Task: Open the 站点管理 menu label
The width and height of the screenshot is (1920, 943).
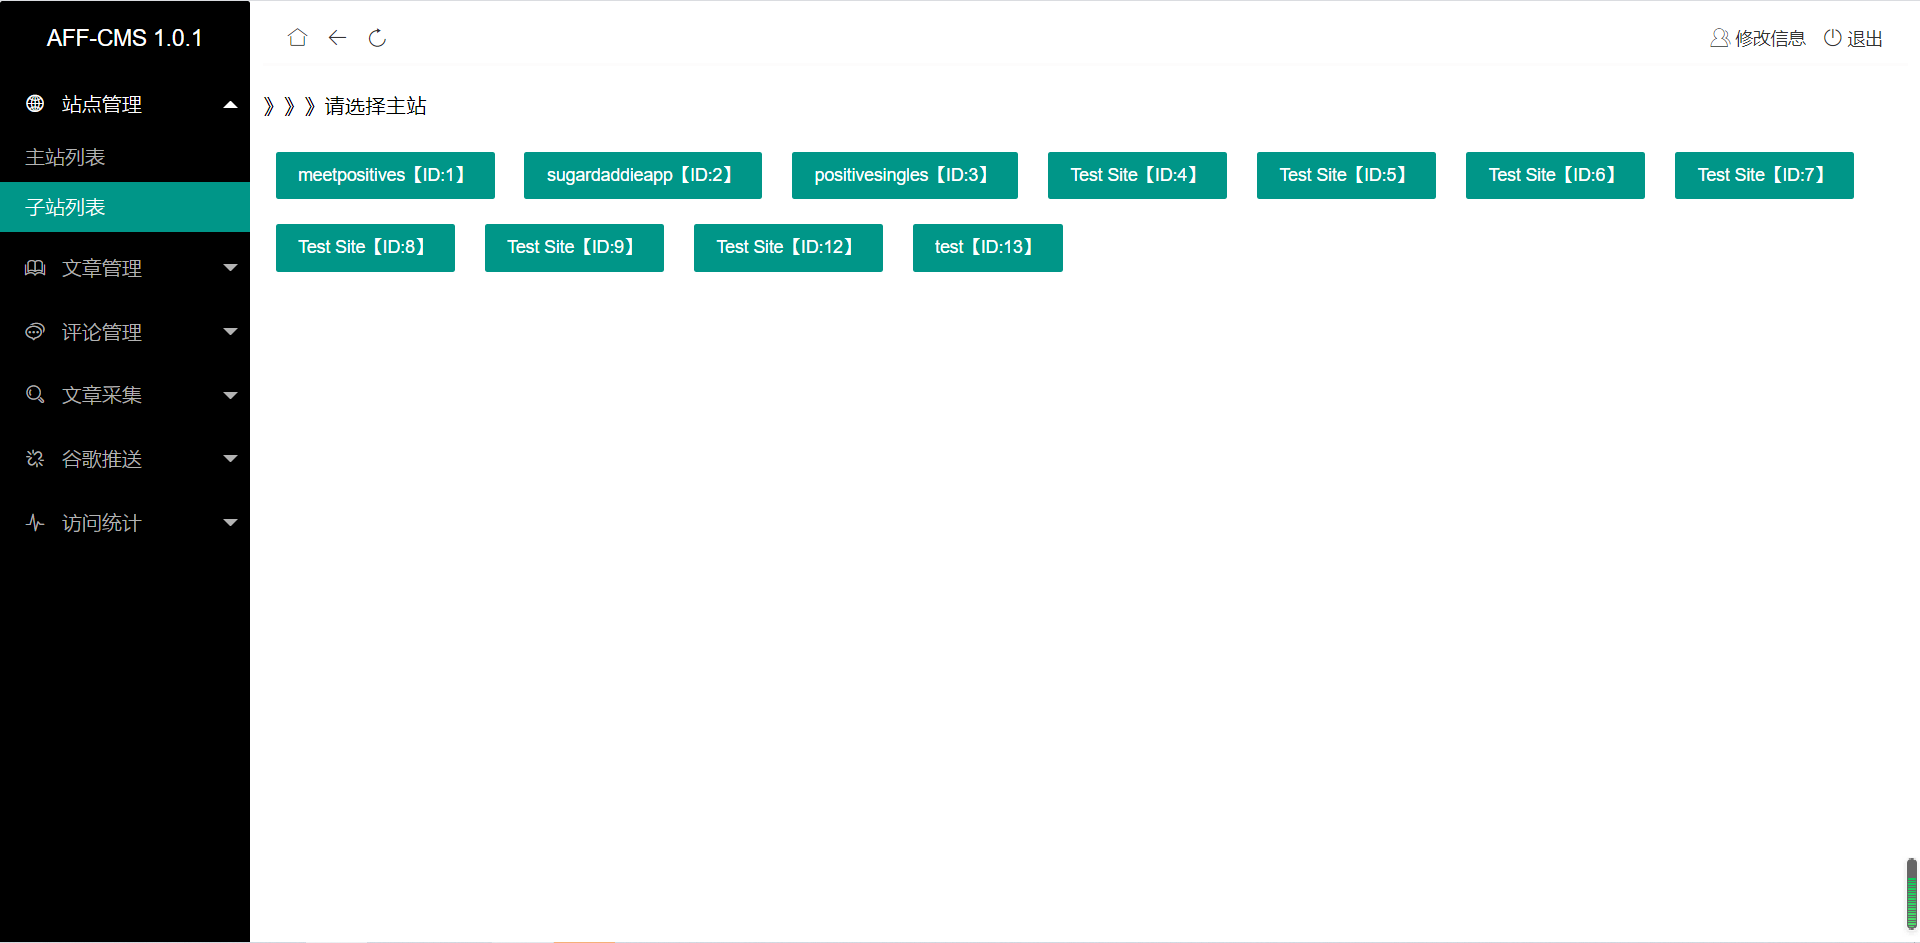Action: coord(102,104)
